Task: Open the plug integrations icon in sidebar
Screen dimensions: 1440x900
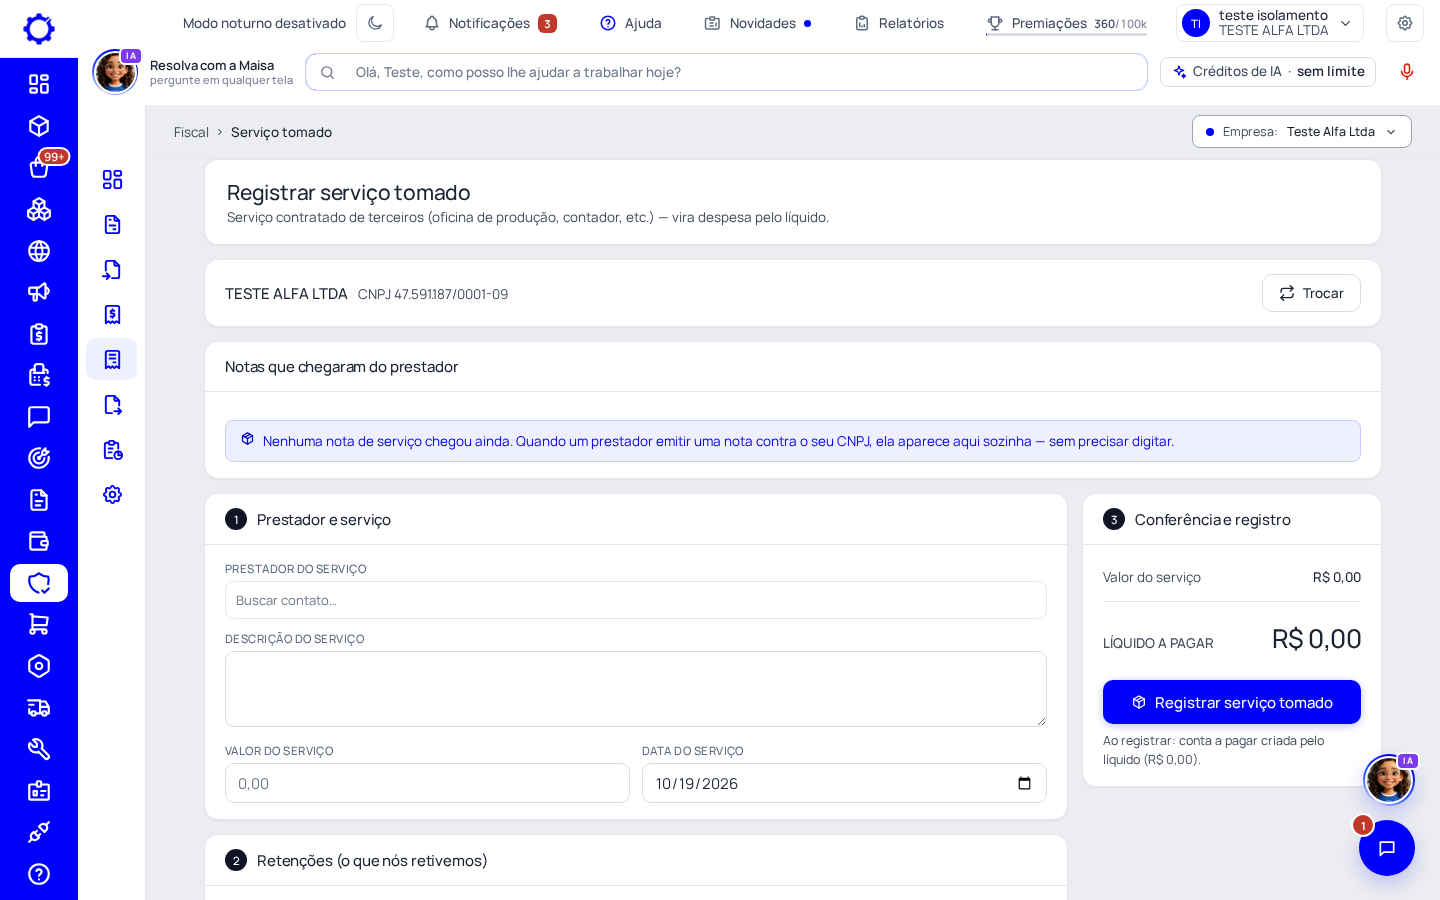Action: 39,832
